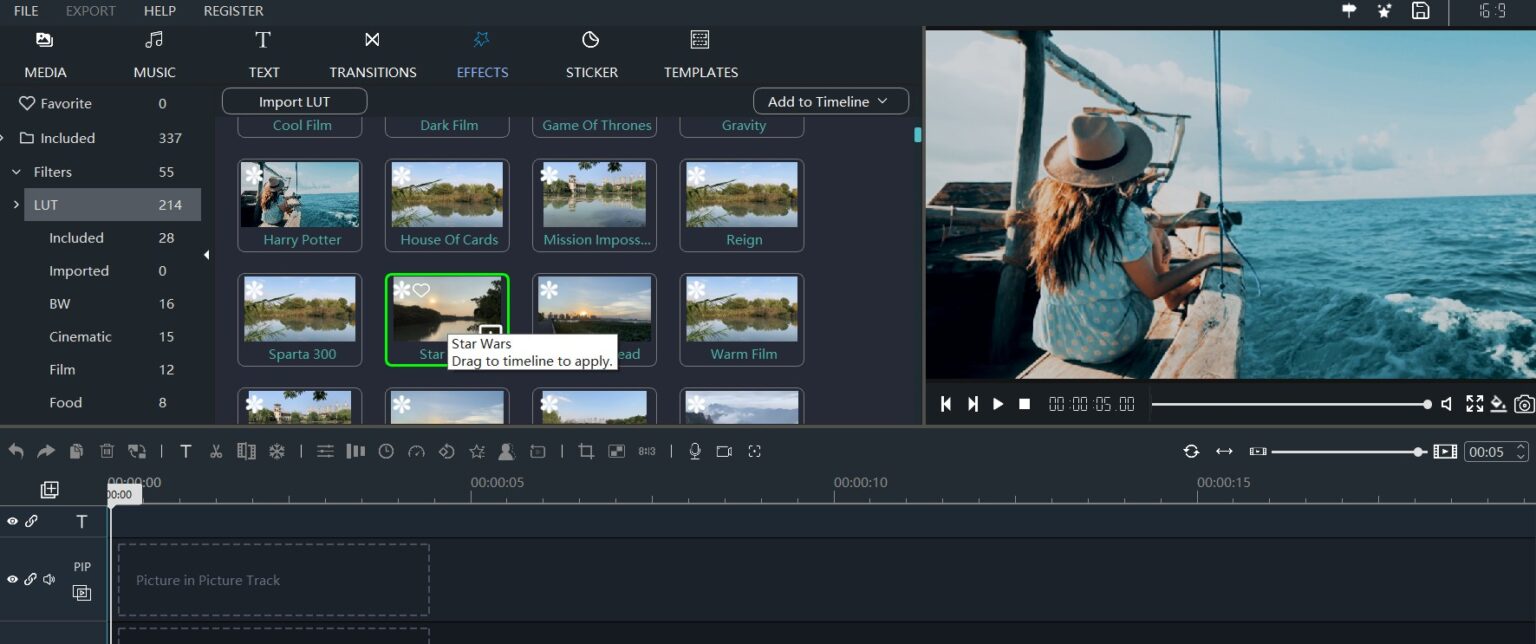Switch to the Transitions tab
The height and width of the screenshot is (644, 1536).
(372, 55)
